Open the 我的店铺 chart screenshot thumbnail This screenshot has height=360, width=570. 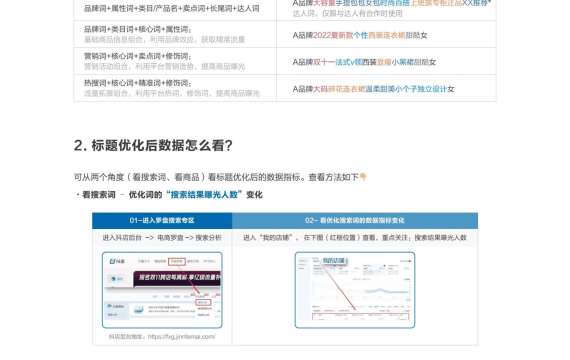(x=355, y=290)
